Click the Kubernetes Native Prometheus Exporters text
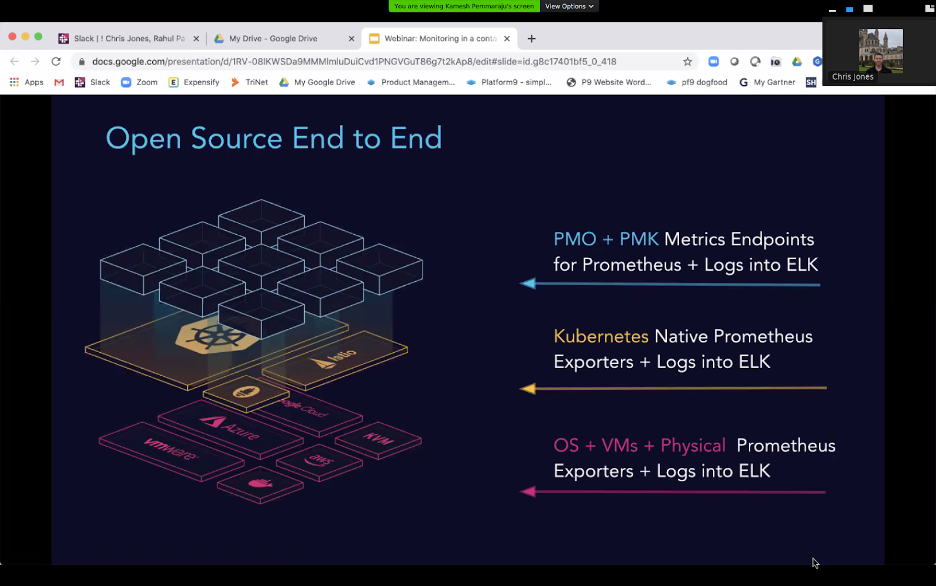 (683, 349)
